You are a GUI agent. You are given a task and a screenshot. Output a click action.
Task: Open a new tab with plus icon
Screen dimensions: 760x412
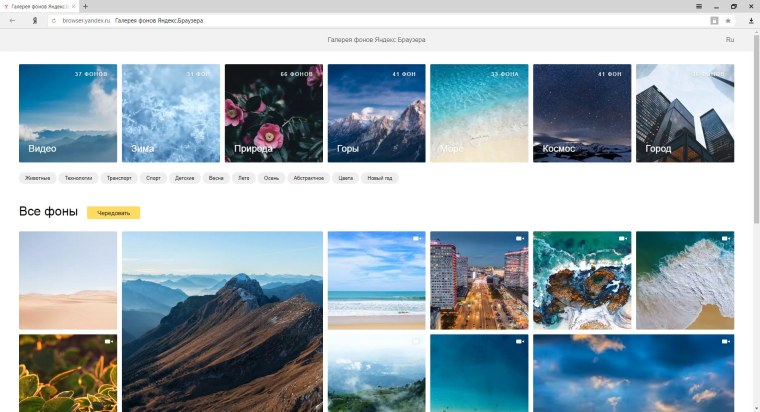pos(85,6)
